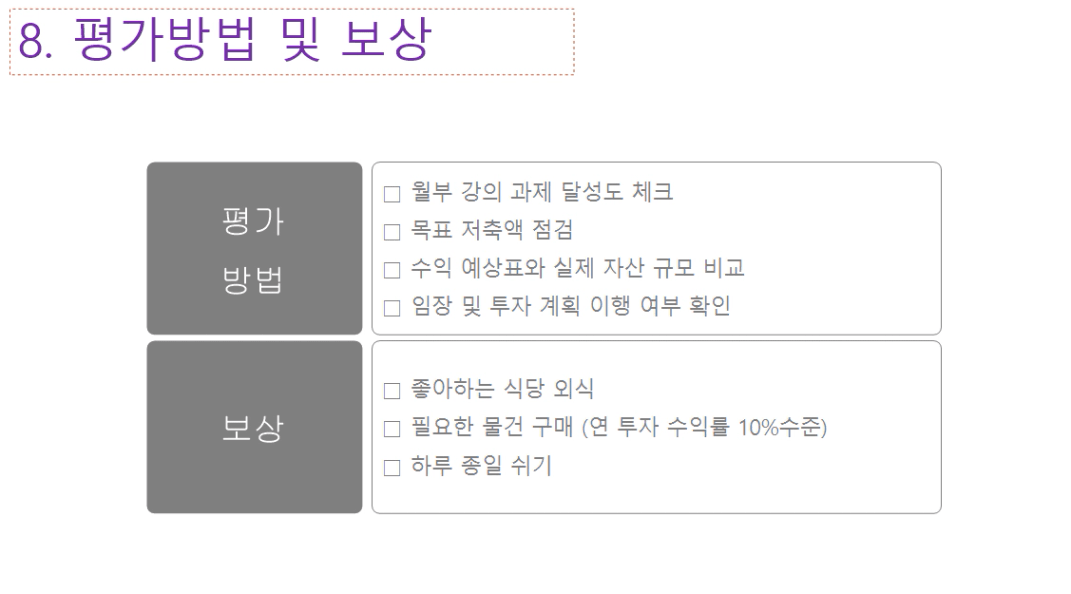The image size is (1071, 594).
Task: Click the text 좋아하는 식당 외식
Action: (x=502, y=389)
